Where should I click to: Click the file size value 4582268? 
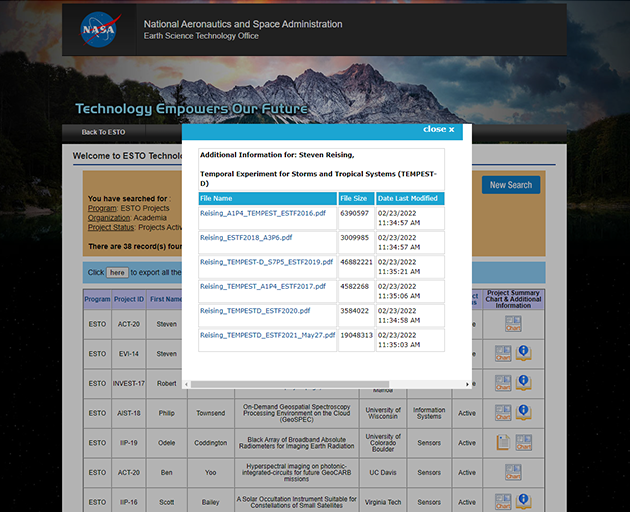click(354, 287)
